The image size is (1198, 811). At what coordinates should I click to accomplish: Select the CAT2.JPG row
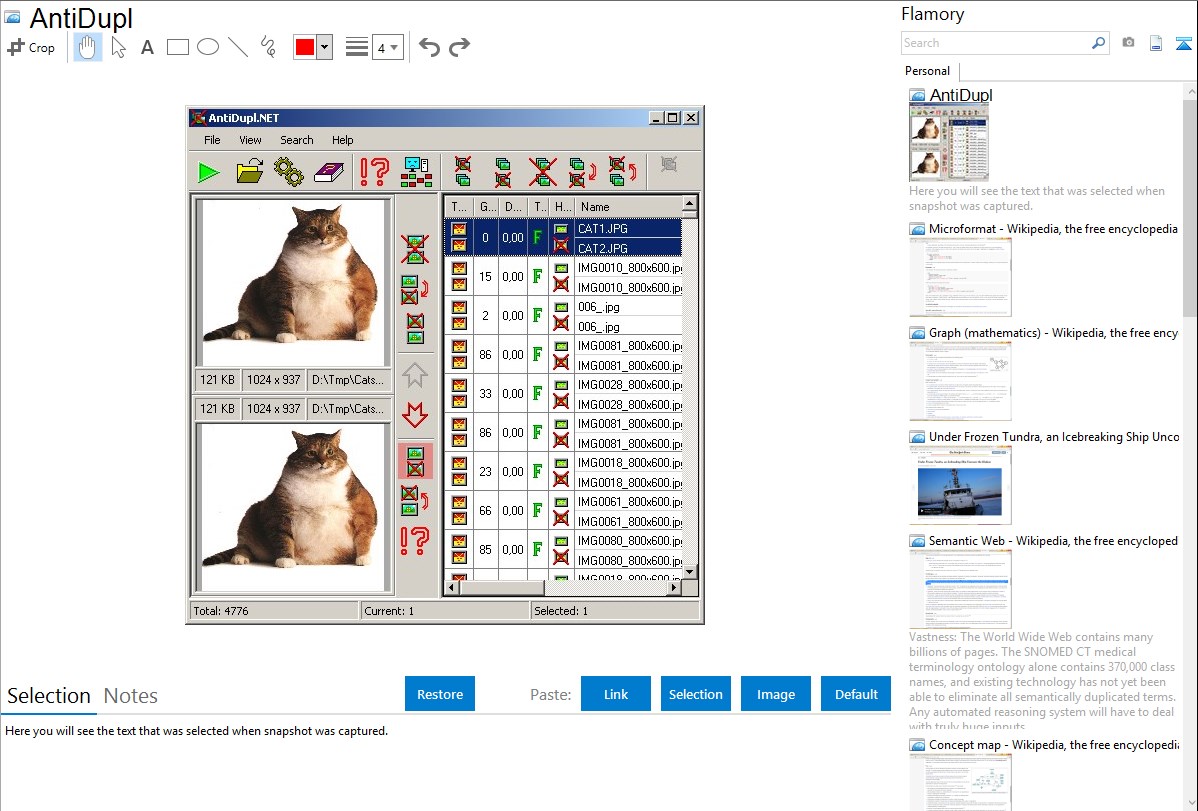tap(628, 248)
